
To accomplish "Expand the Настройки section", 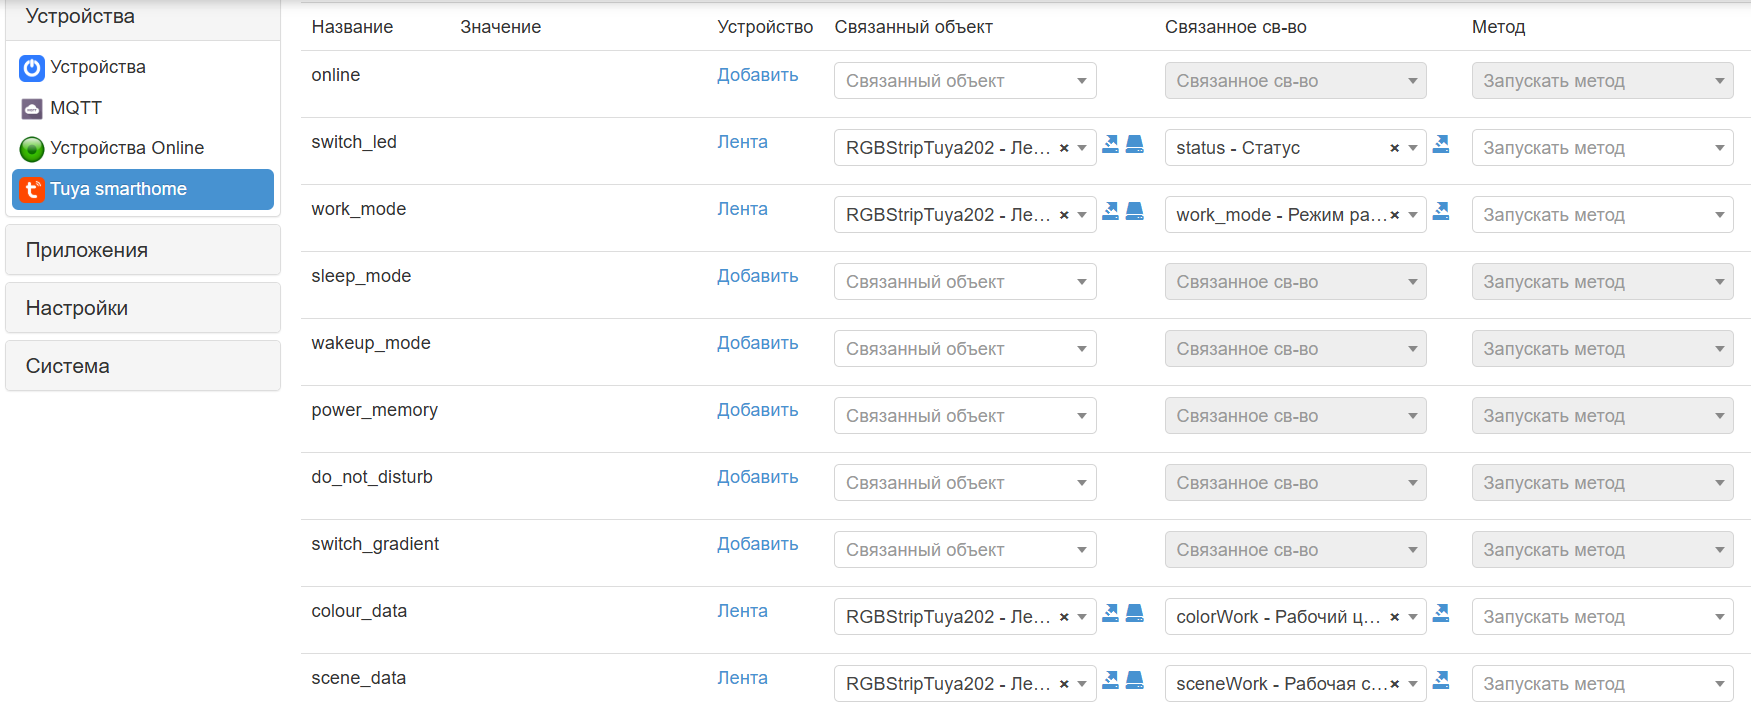I will [x=77, y=308].
